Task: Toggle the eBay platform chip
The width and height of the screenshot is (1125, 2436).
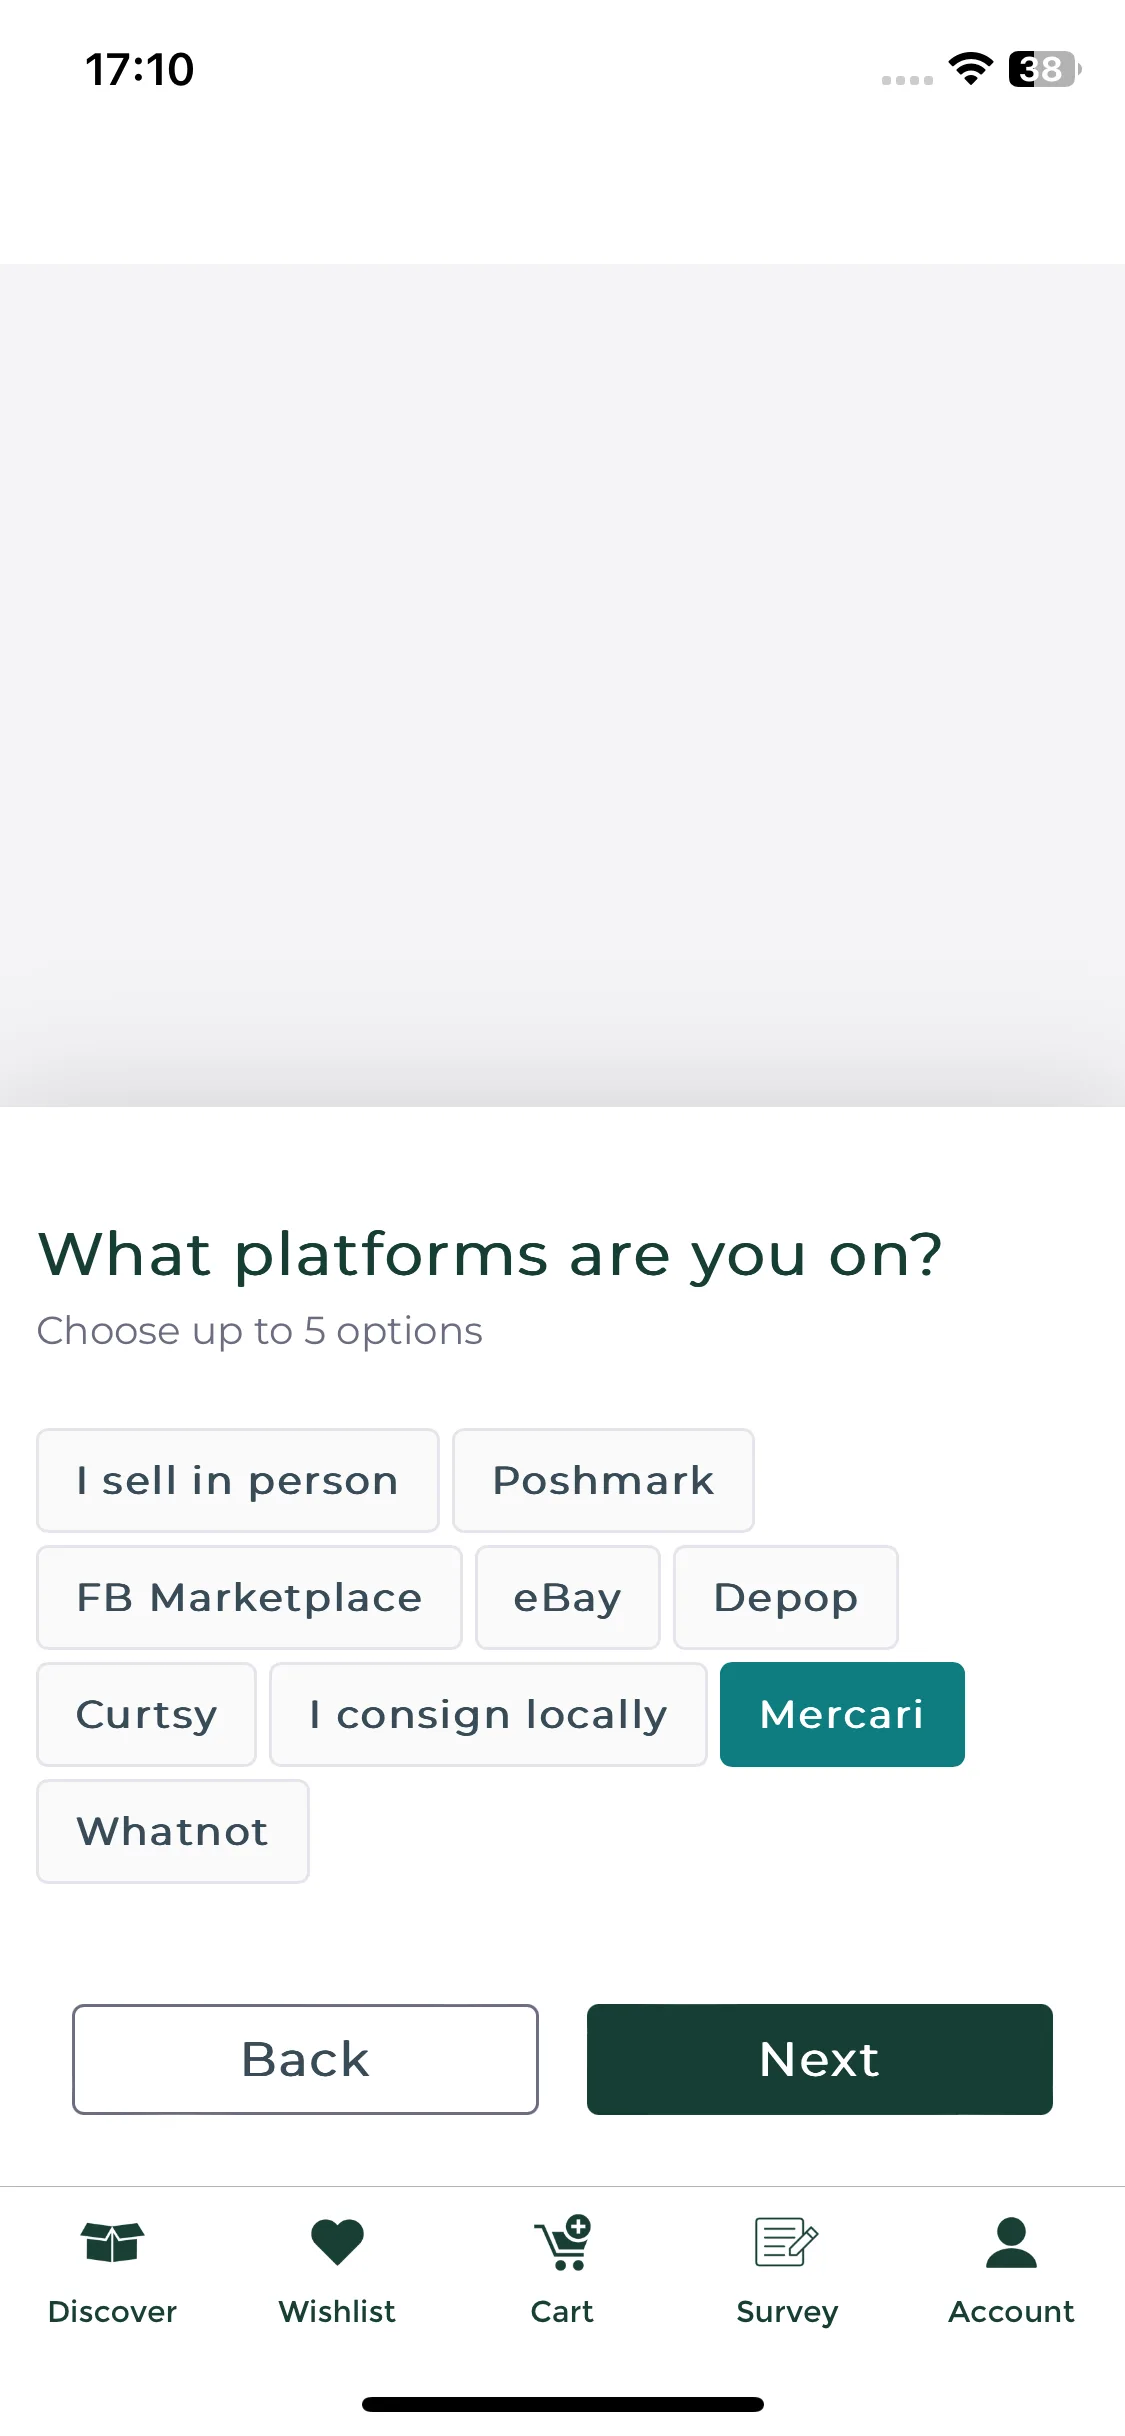Action: [567, 1597]
